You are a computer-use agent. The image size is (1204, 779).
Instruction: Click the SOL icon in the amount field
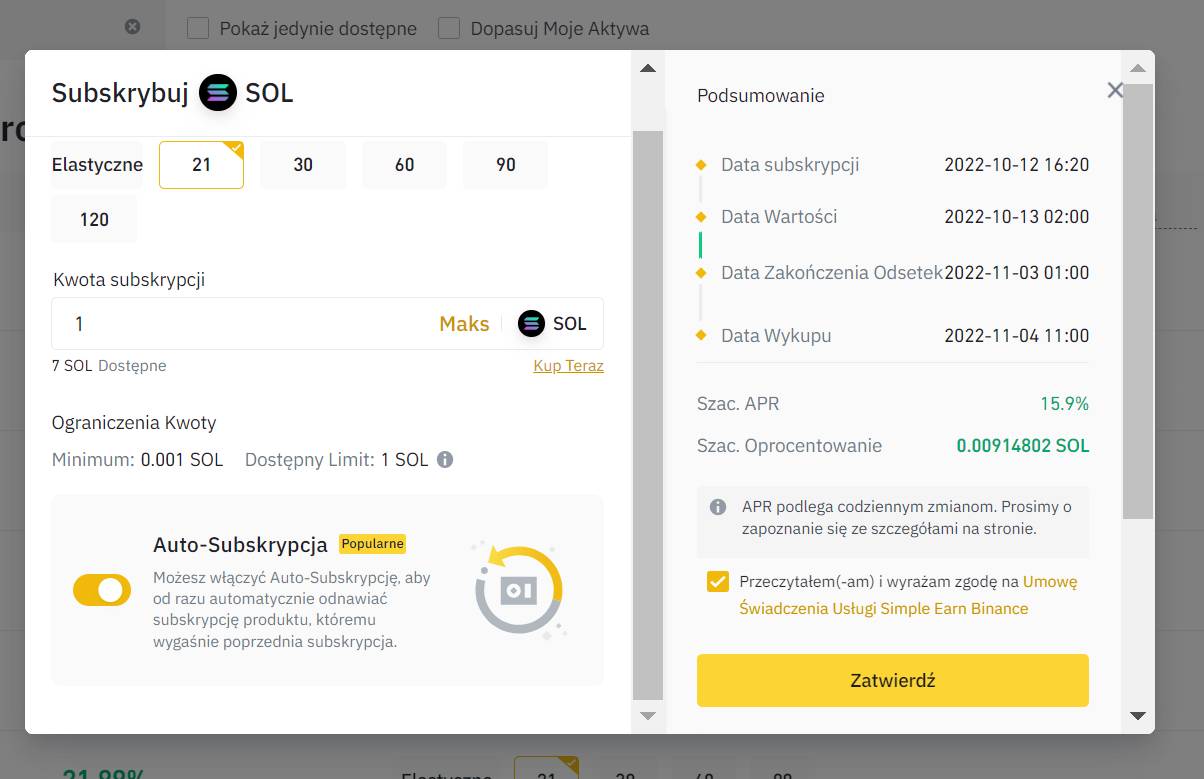tap(531, 323)
